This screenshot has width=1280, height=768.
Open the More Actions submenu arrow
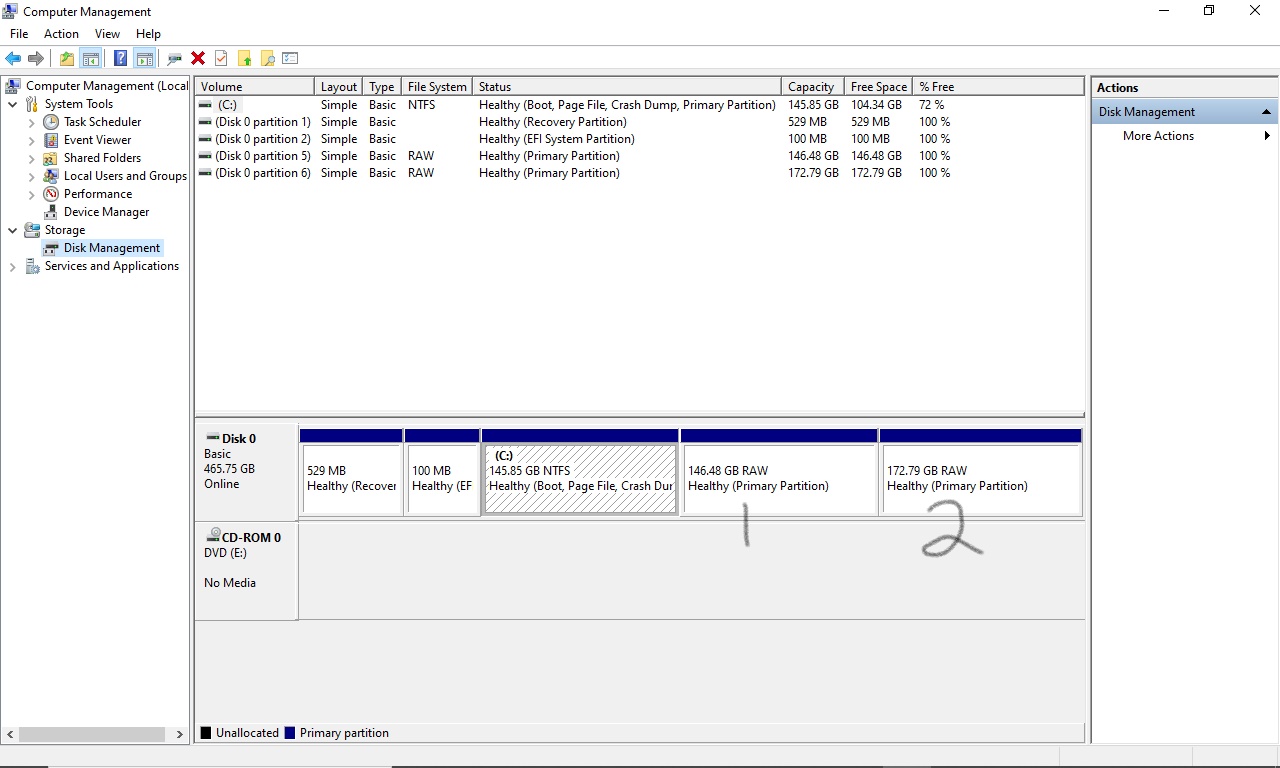1267,136
